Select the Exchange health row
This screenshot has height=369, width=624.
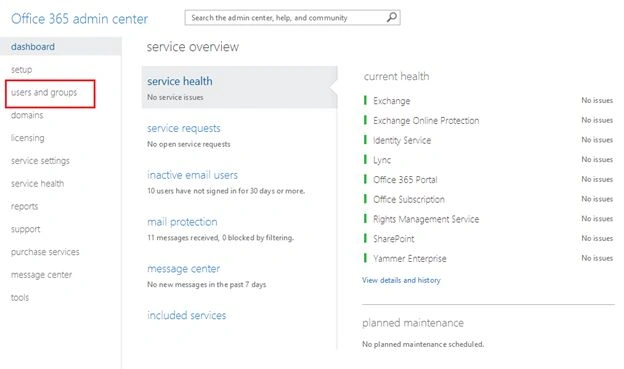pos(488,101)
